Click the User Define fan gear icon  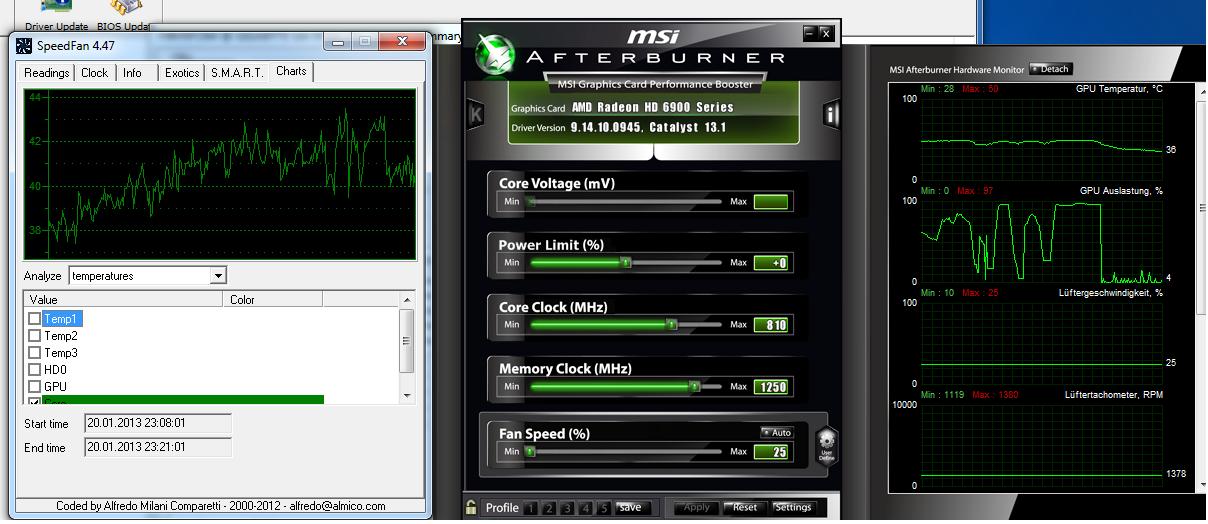pos(826,443)
